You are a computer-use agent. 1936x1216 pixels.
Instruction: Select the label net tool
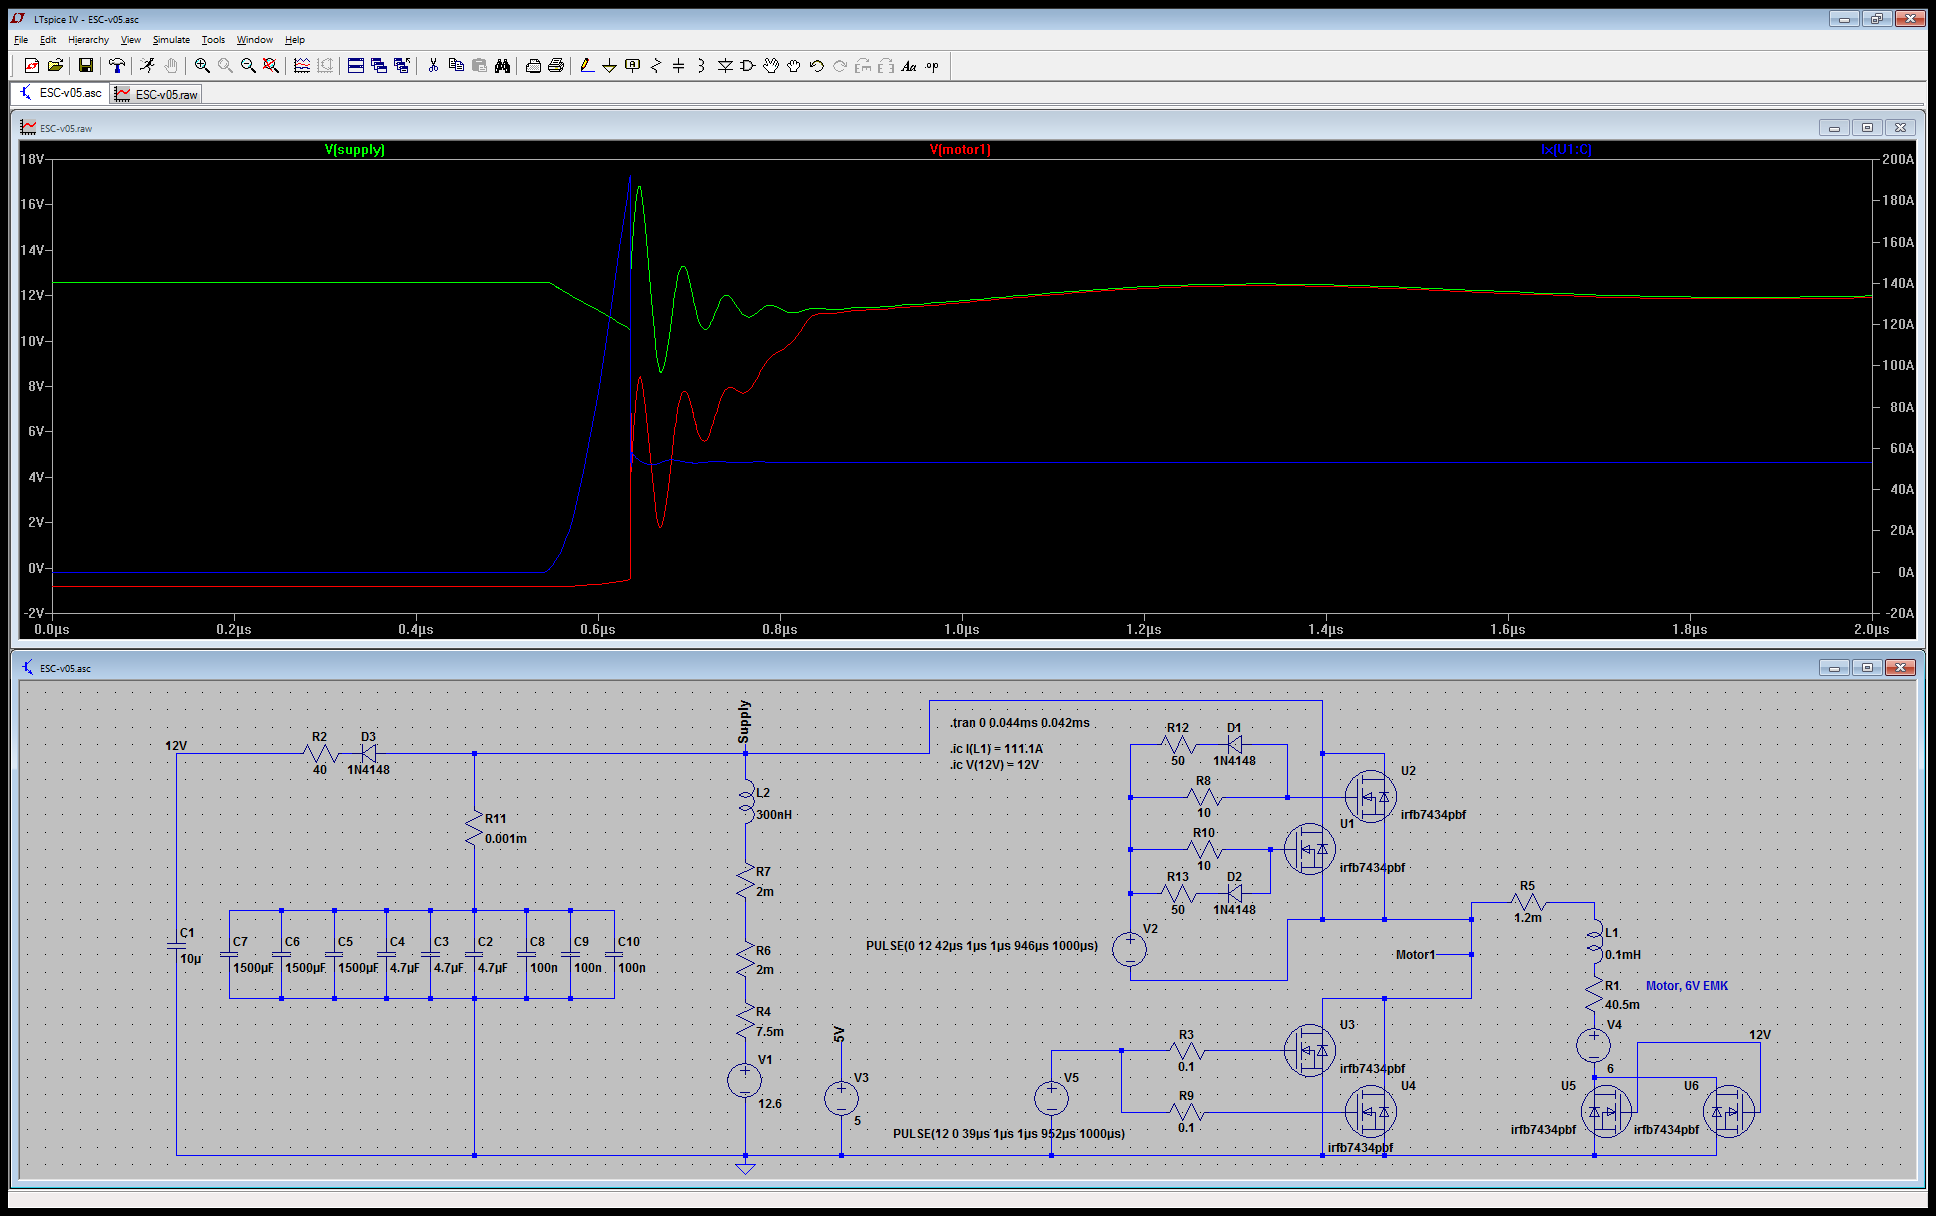coord(632,66)
